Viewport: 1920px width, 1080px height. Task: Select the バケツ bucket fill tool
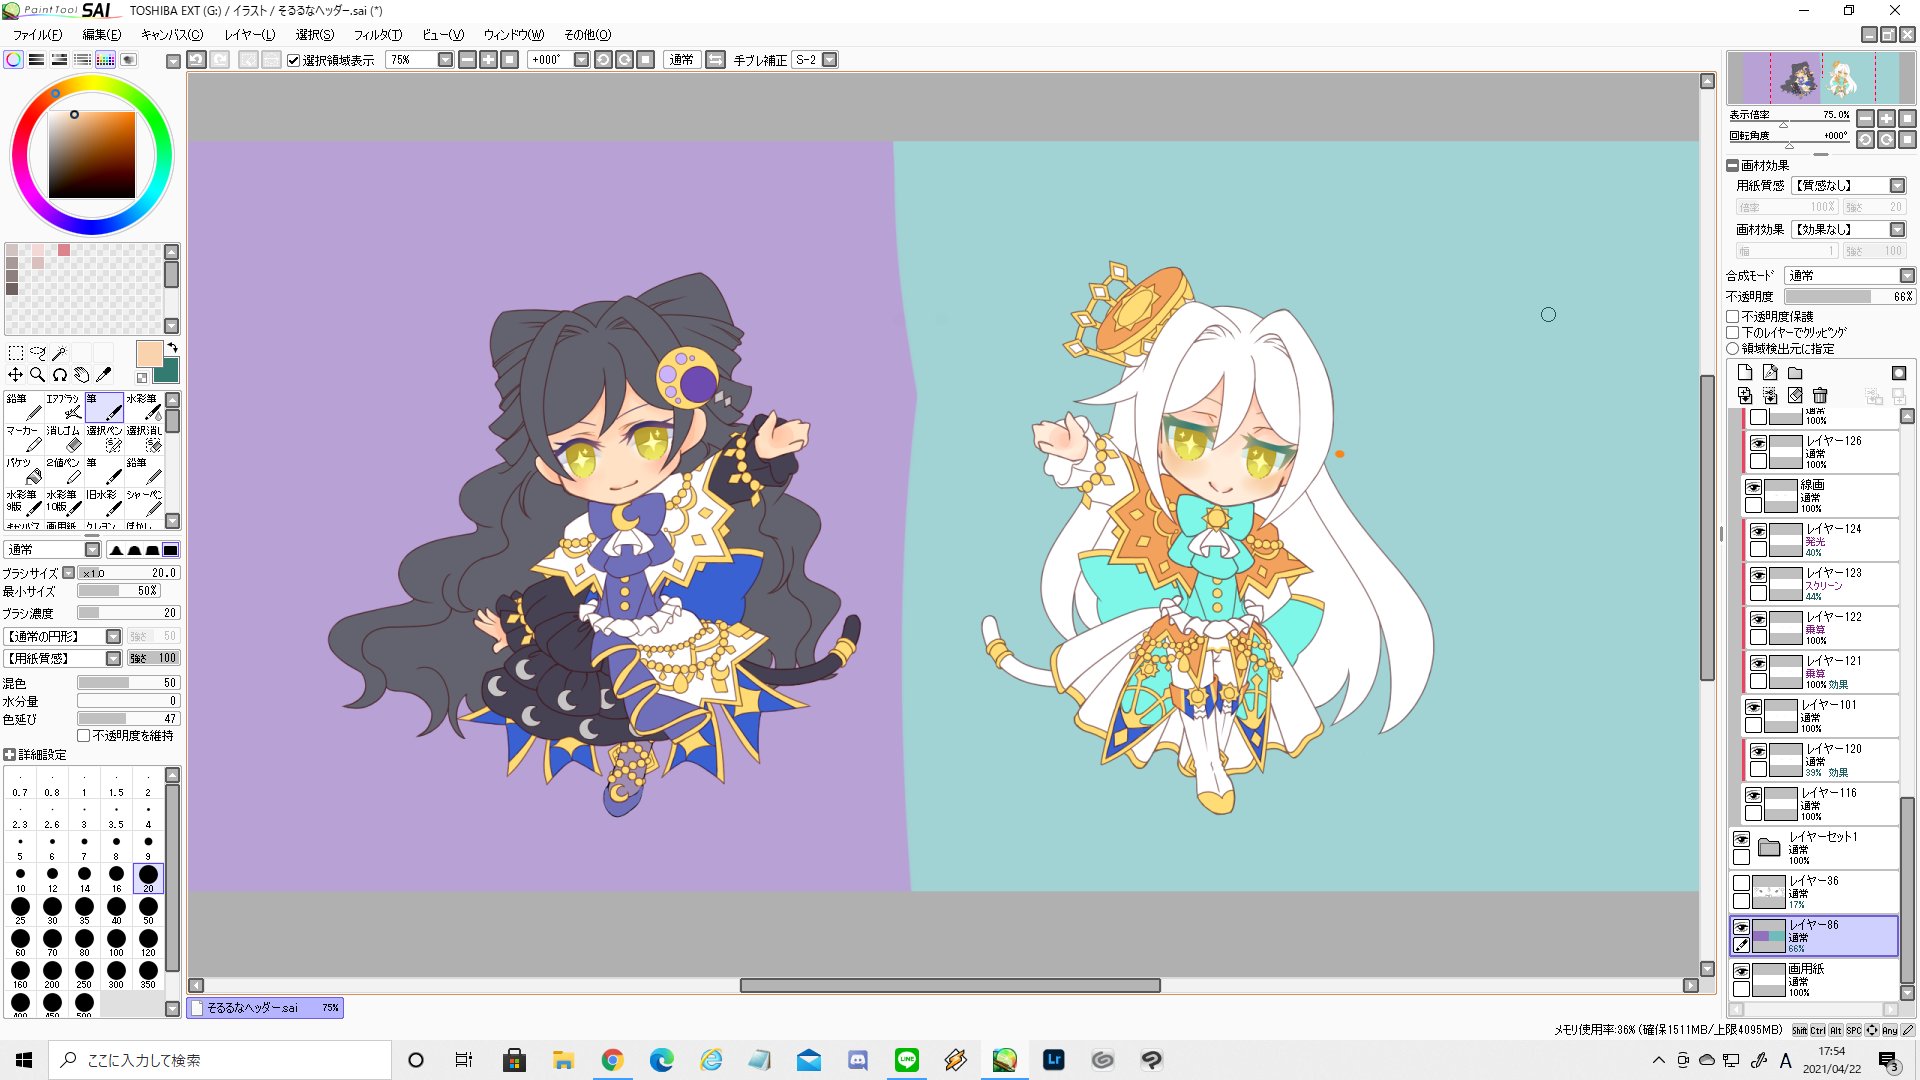tap(23, 471)
